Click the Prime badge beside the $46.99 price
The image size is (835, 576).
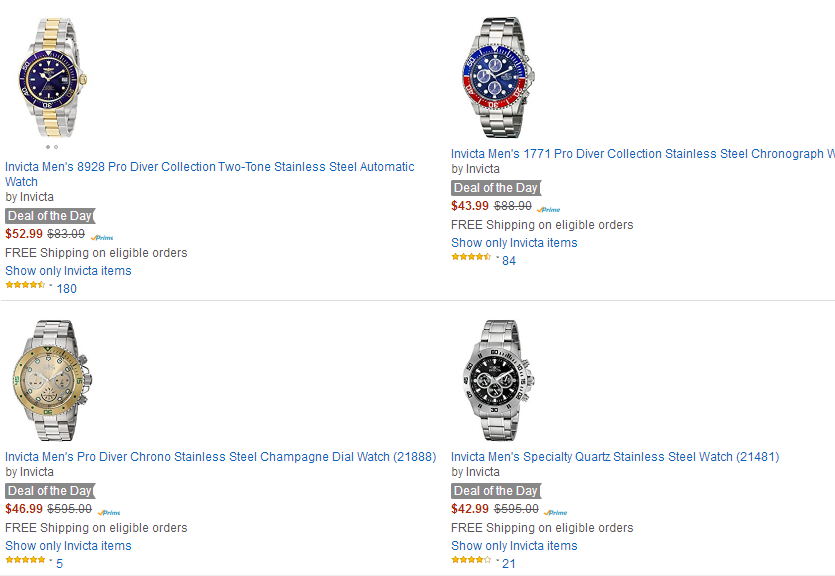pyautogui.click(x=108, y=512)
